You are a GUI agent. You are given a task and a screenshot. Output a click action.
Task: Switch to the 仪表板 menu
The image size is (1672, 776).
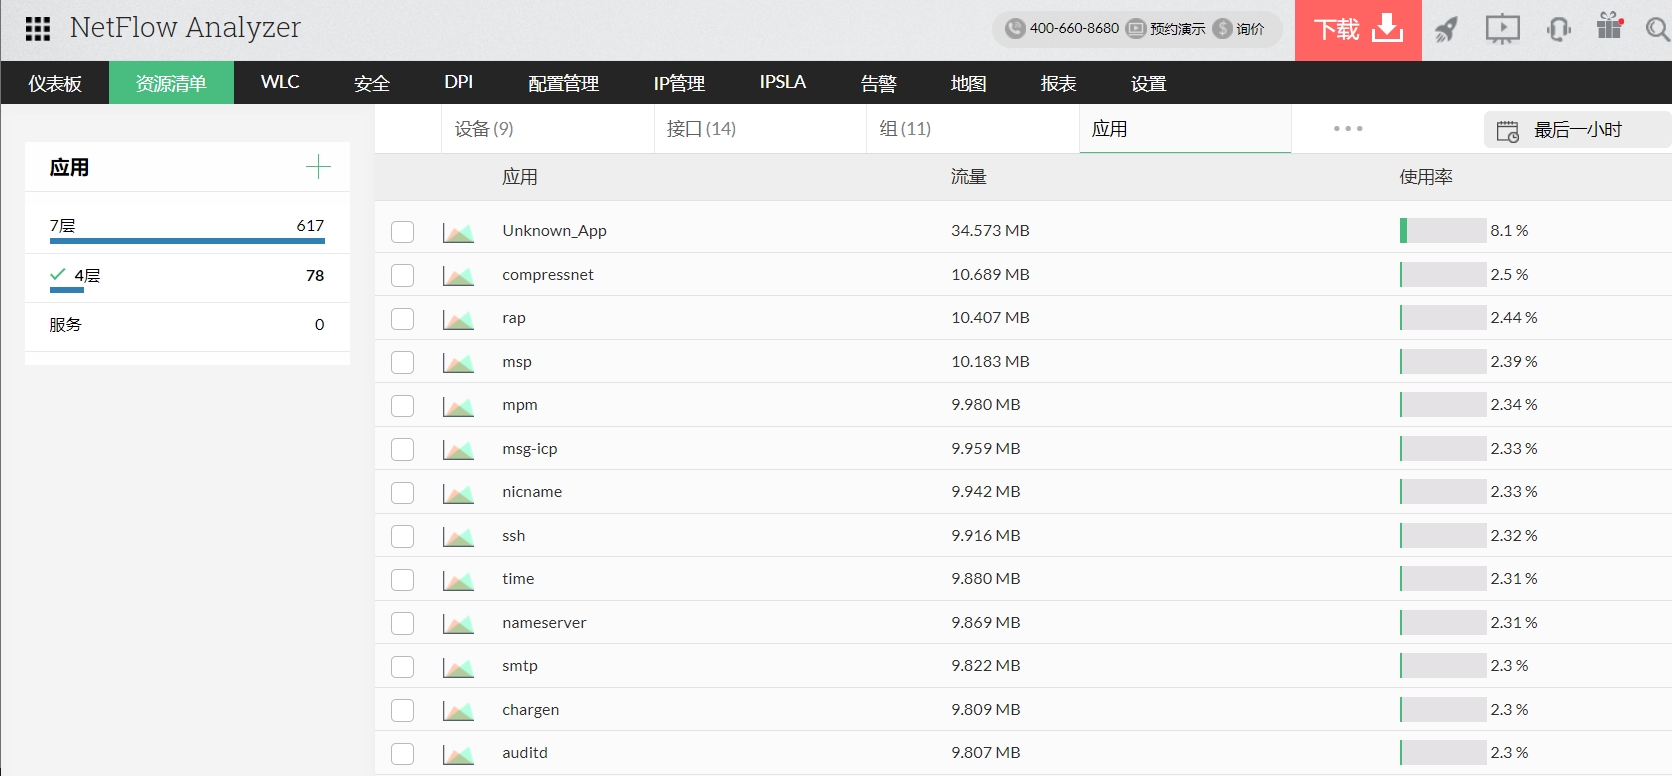tap(55, 83)
